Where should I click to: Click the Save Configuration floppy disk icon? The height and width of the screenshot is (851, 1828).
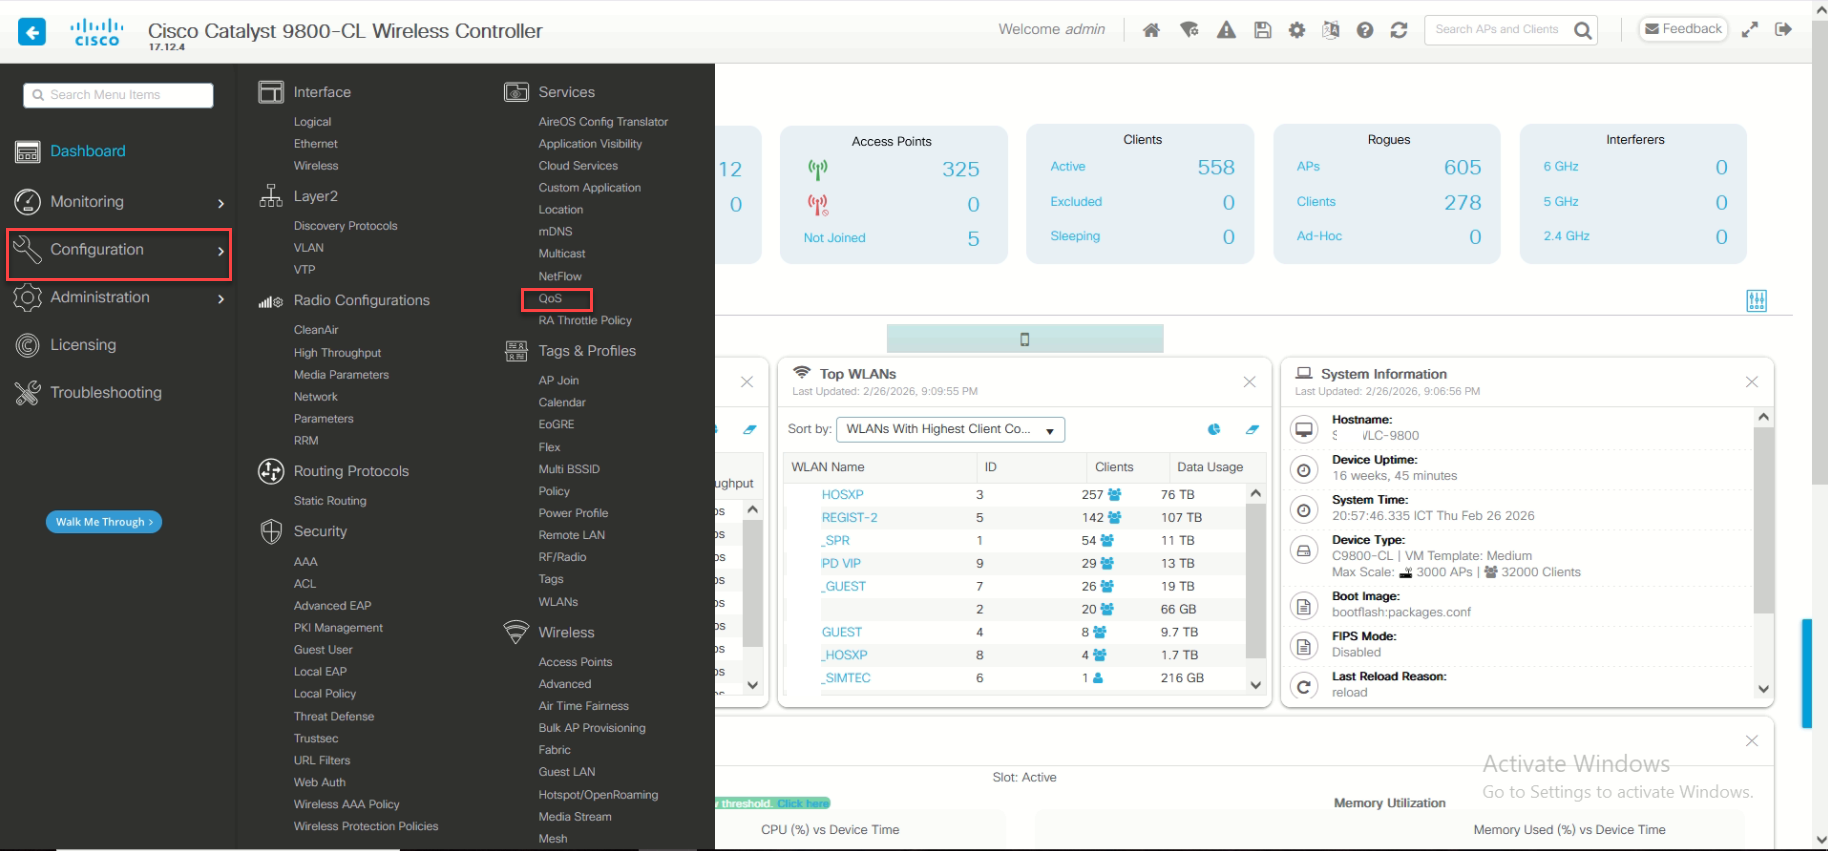click(1263, 30)
